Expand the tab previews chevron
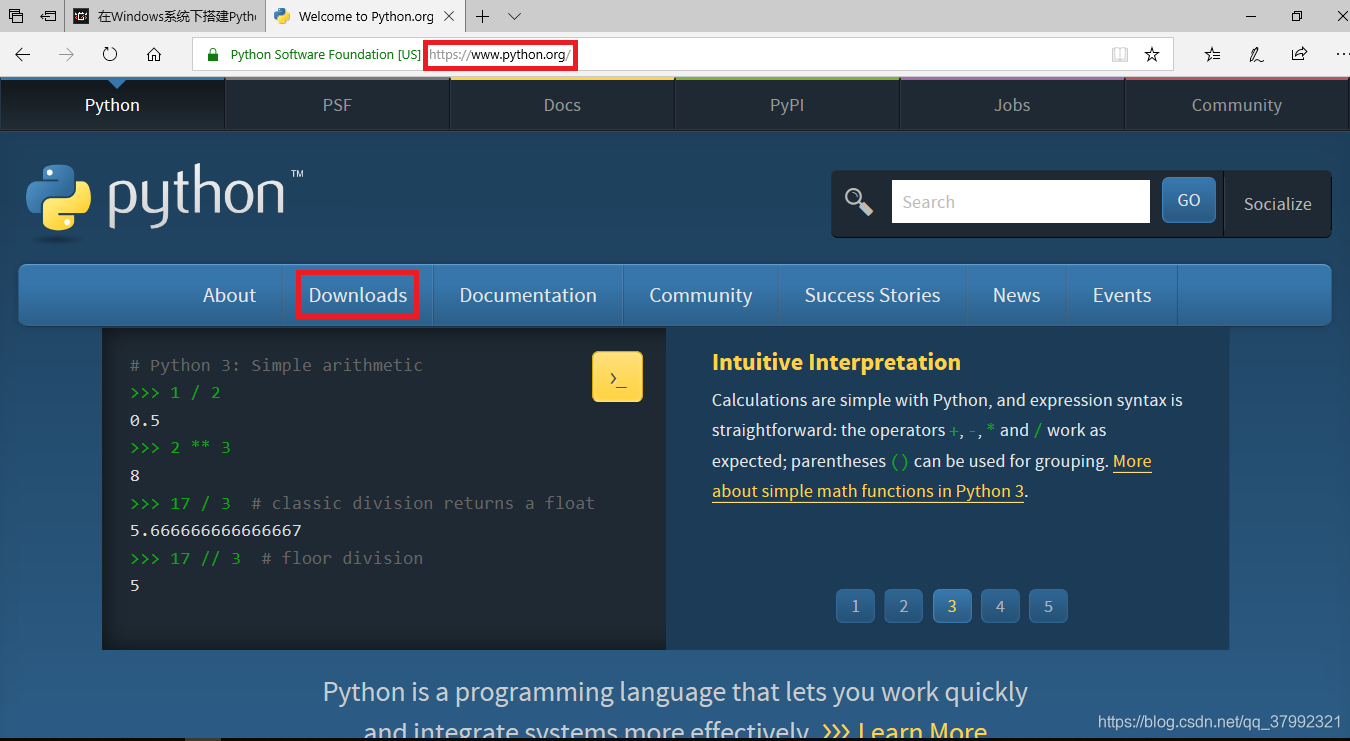 click(514, 16)
